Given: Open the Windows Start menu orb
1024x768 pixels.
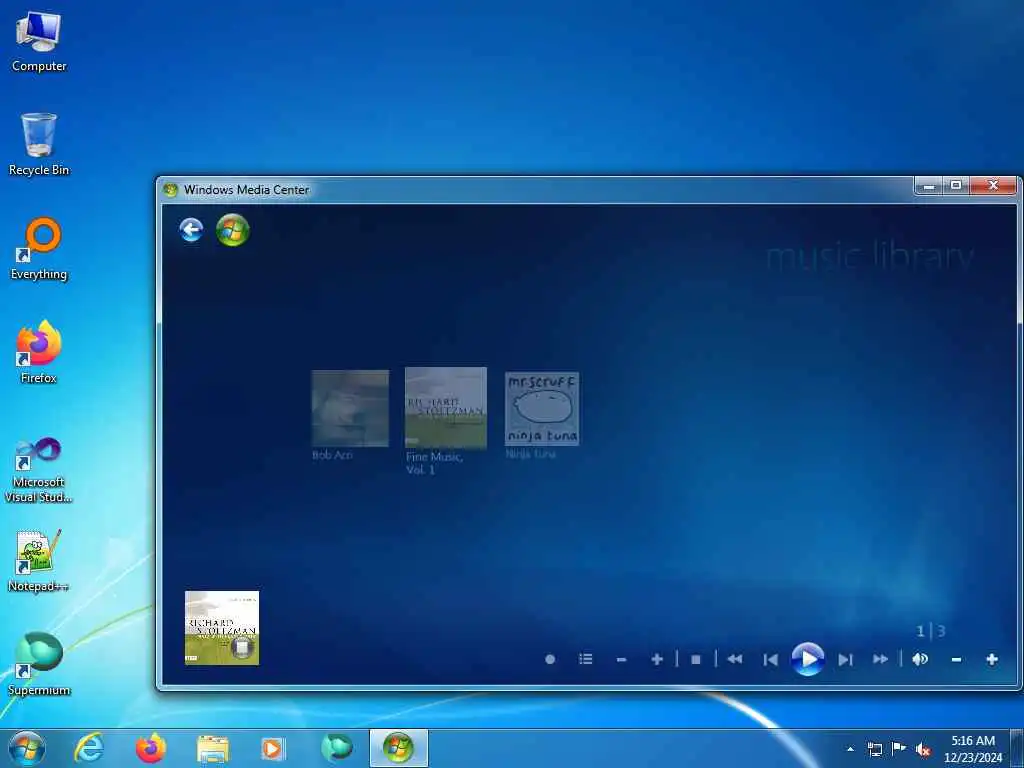Looking at the screenshot, I should point(27,748).
